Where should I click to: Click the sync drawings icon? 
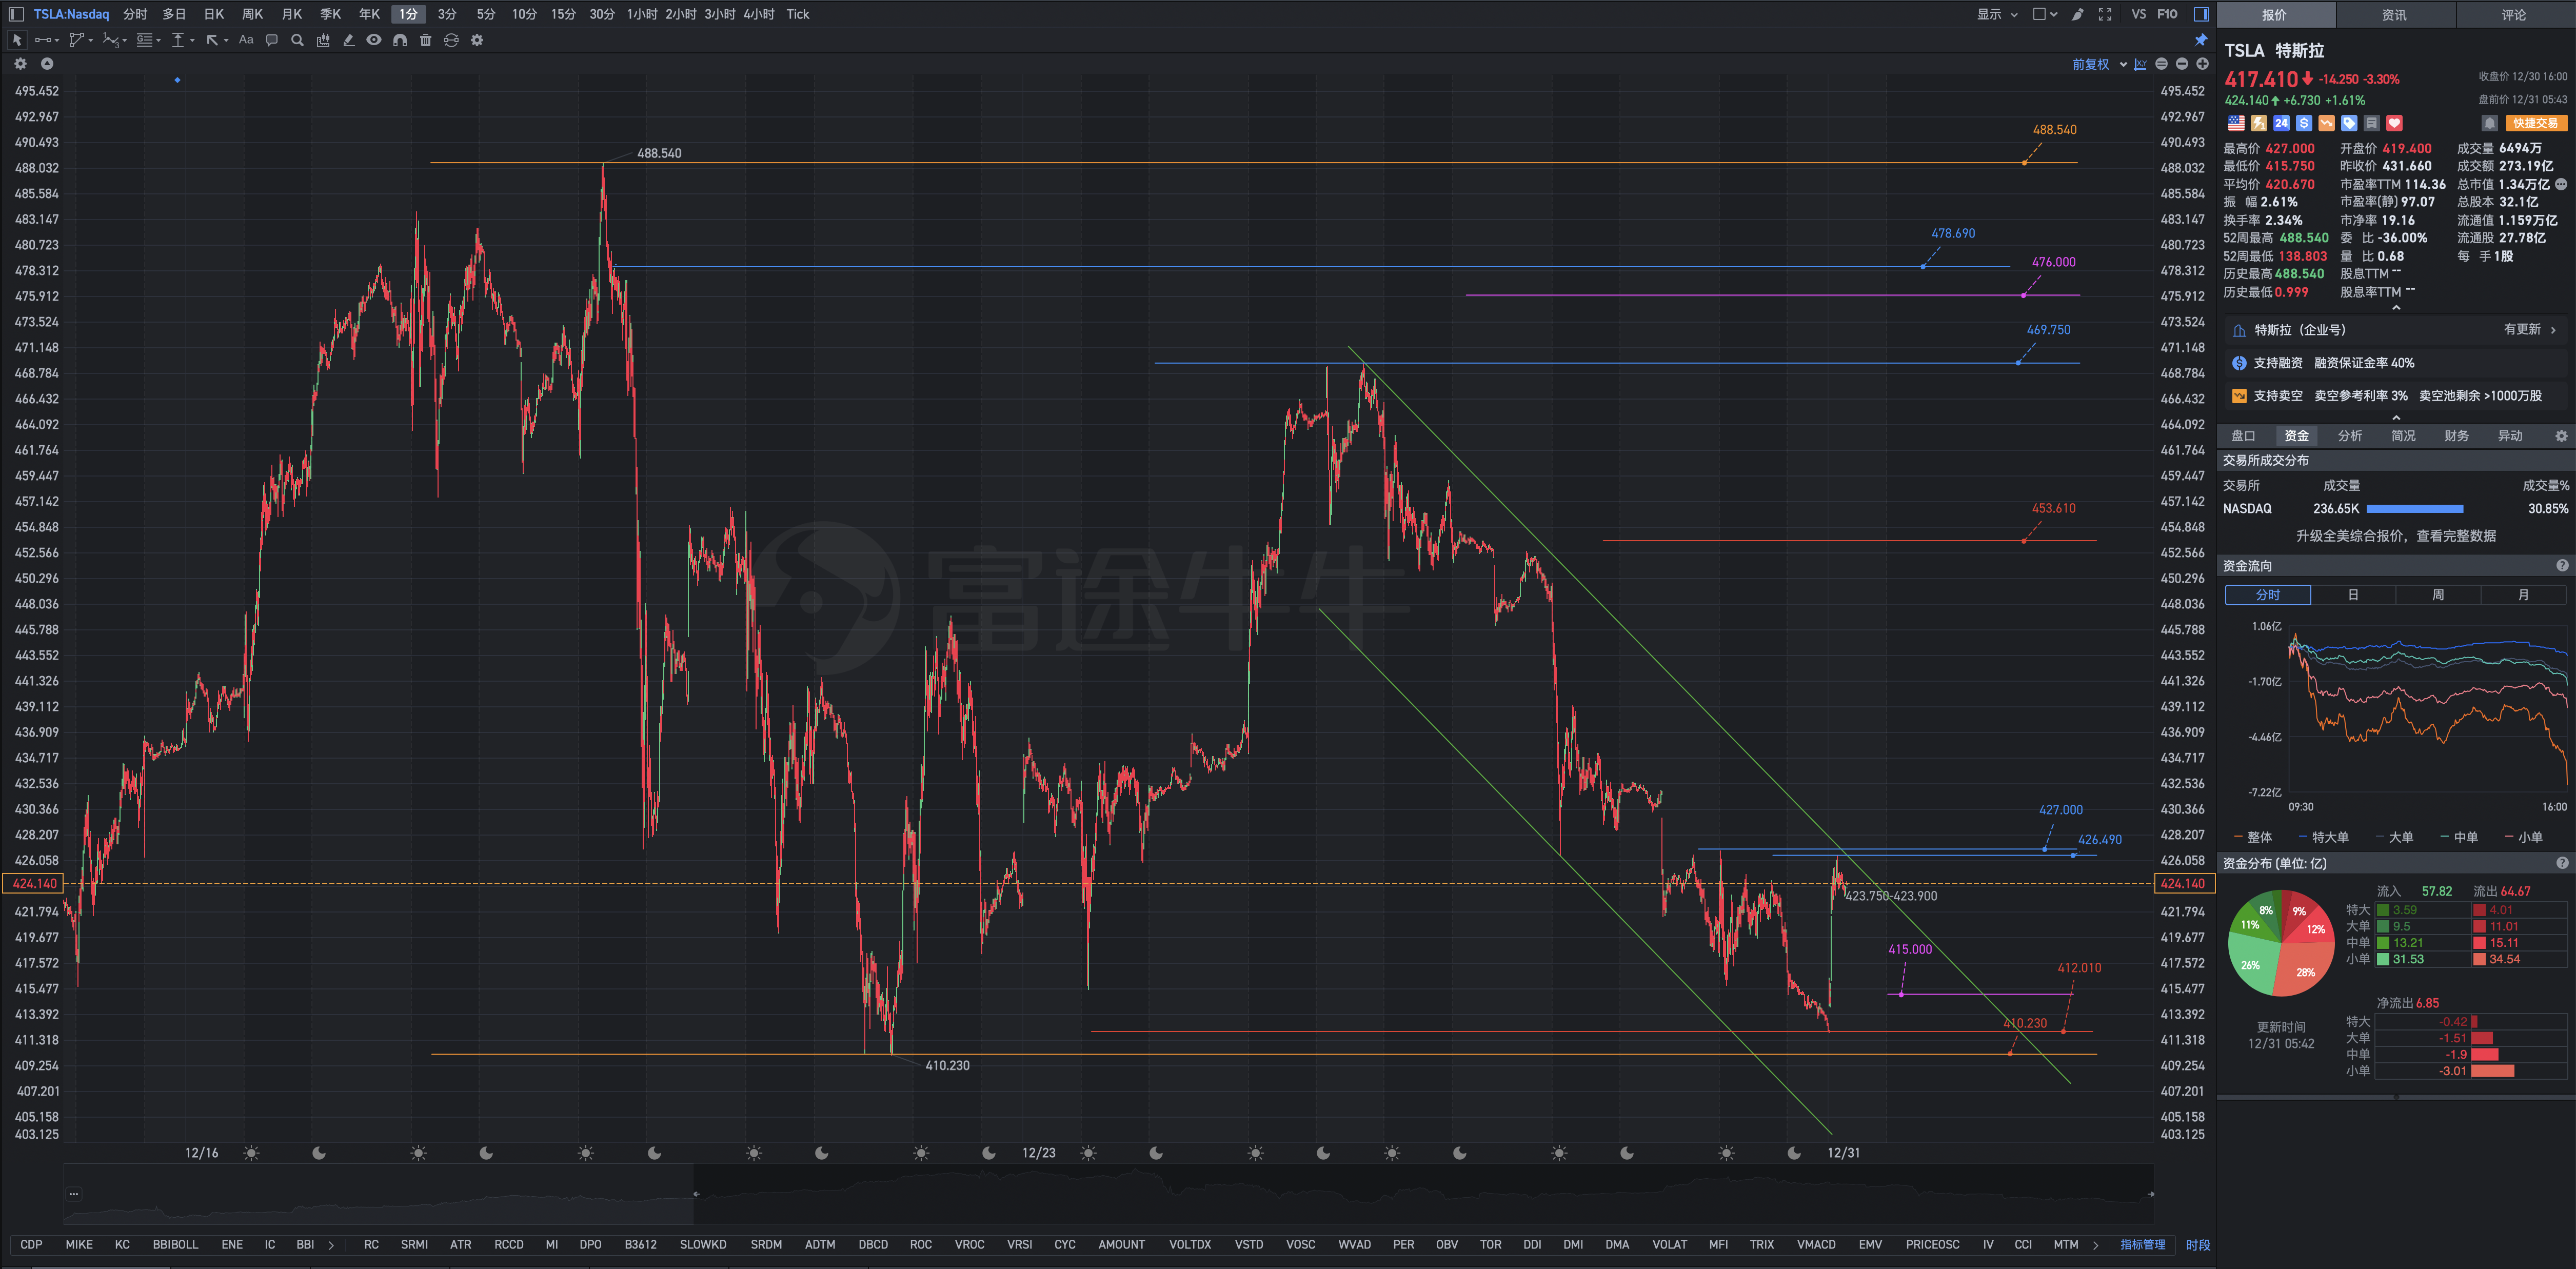click(x=452, y=40)
